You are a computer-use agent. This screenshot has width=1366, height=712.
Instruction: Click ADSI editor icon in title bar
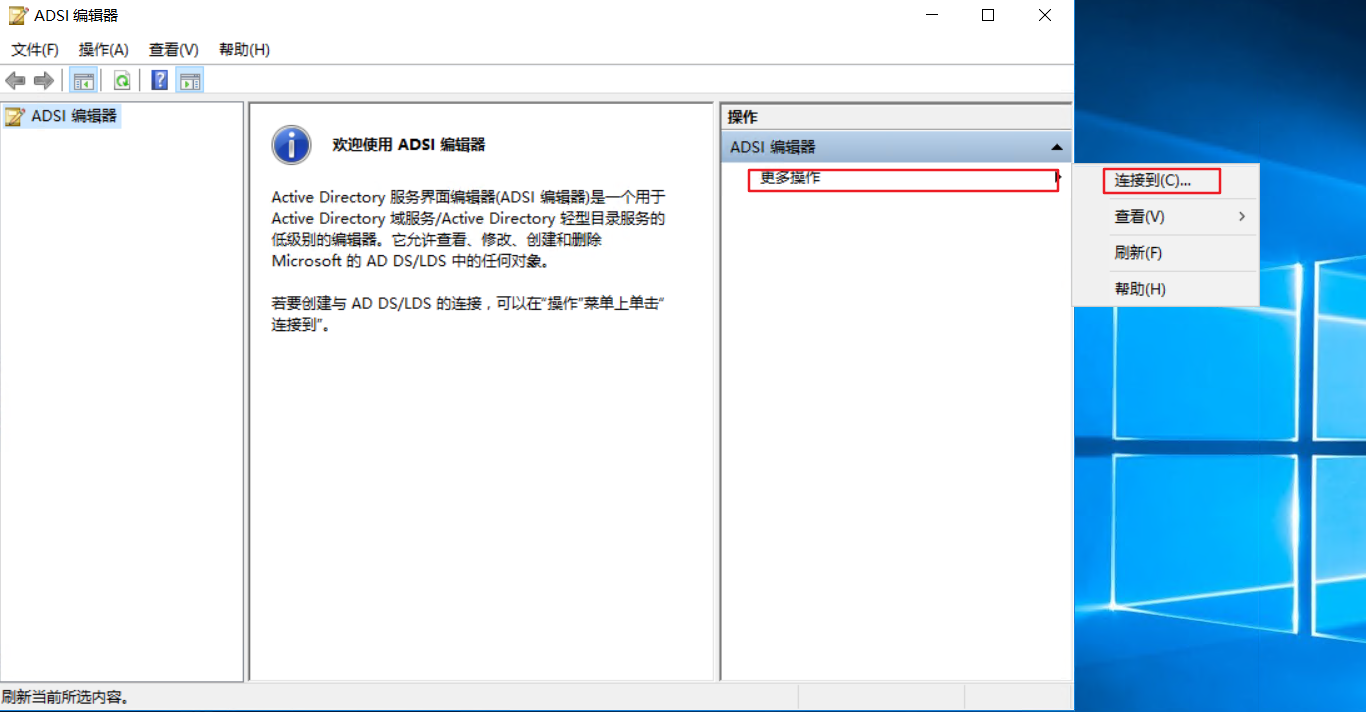(17, 16)
